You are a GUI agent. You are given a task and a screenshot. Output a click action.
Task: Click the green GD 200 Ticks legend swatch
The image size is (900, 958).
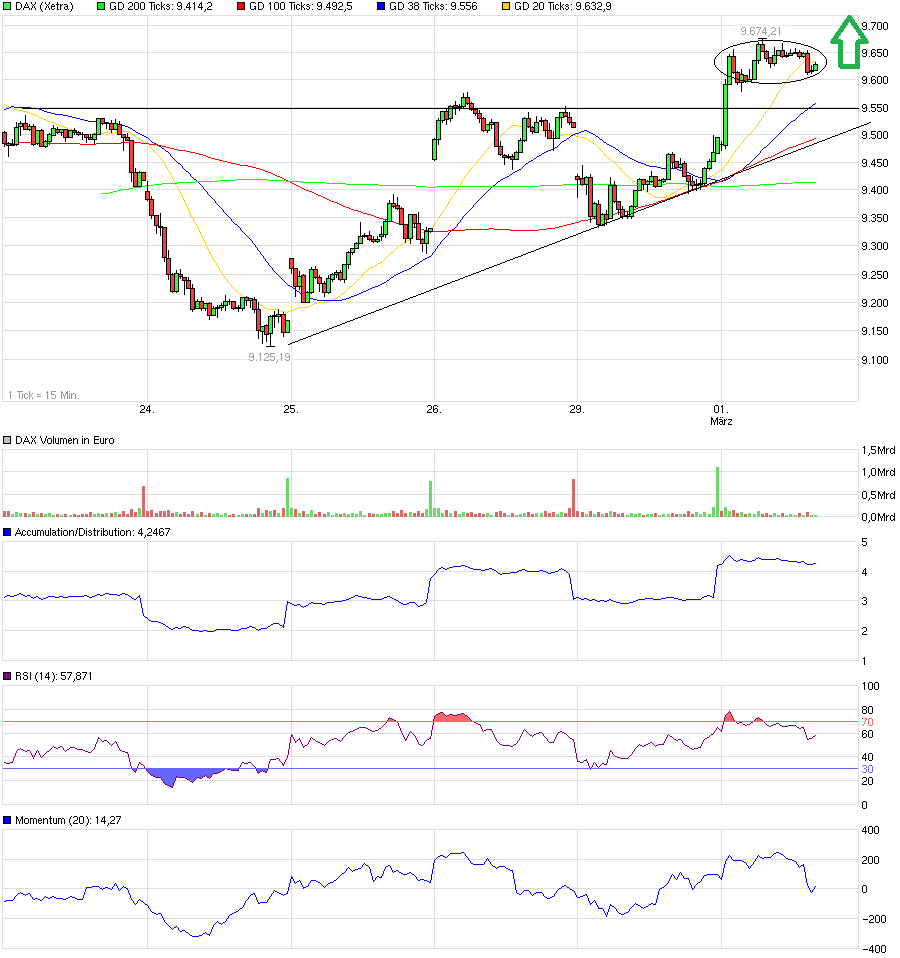(x=101, y=7)
